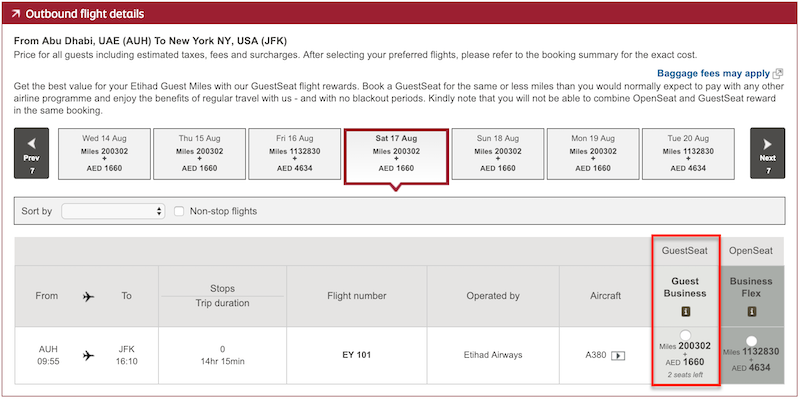
Task: Select Fri 16 Aug date tab
Action: [294, 154]
